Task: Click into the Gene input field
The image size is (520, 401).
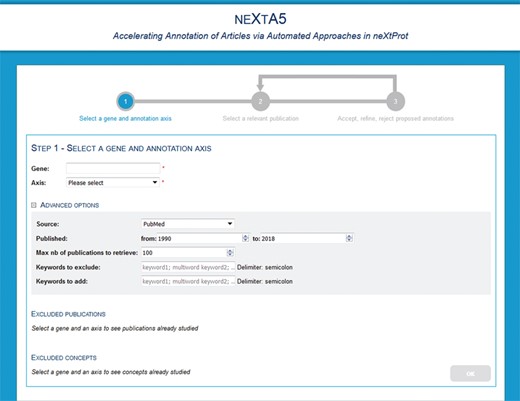Action: pos(113,168)
